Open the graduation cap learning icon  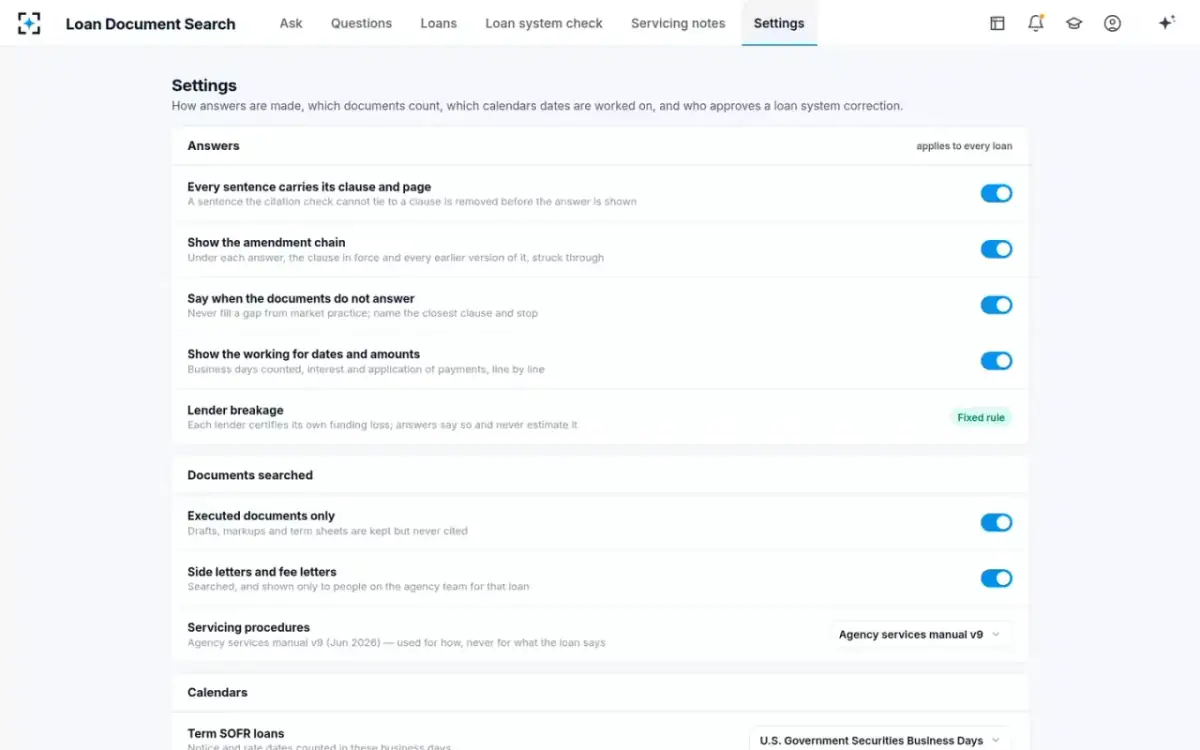click(x=1074, y=23)
